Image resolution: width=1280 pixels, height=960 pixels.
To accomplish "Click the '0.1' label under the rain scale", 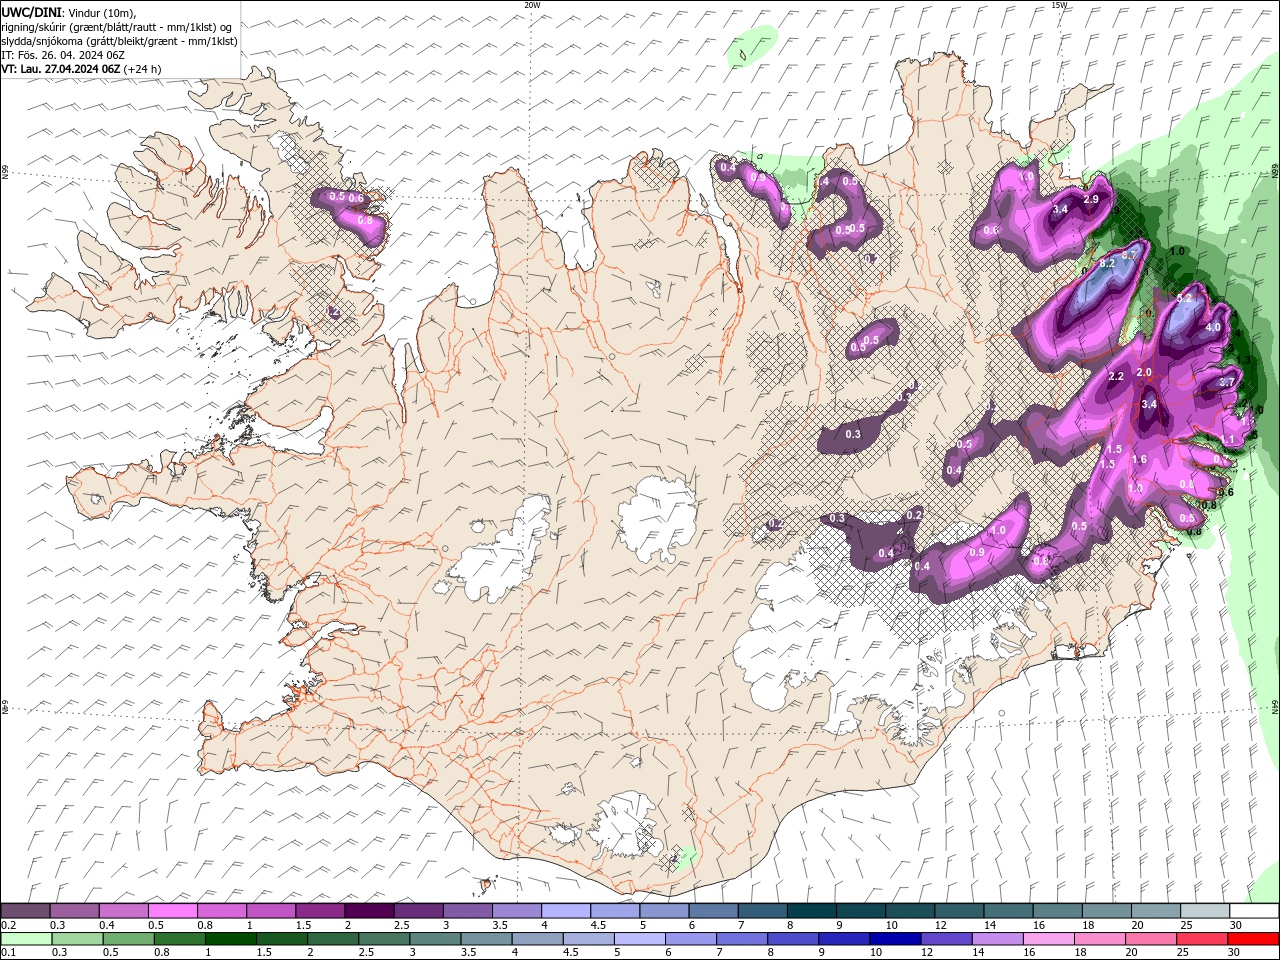I will click(9, 953).
